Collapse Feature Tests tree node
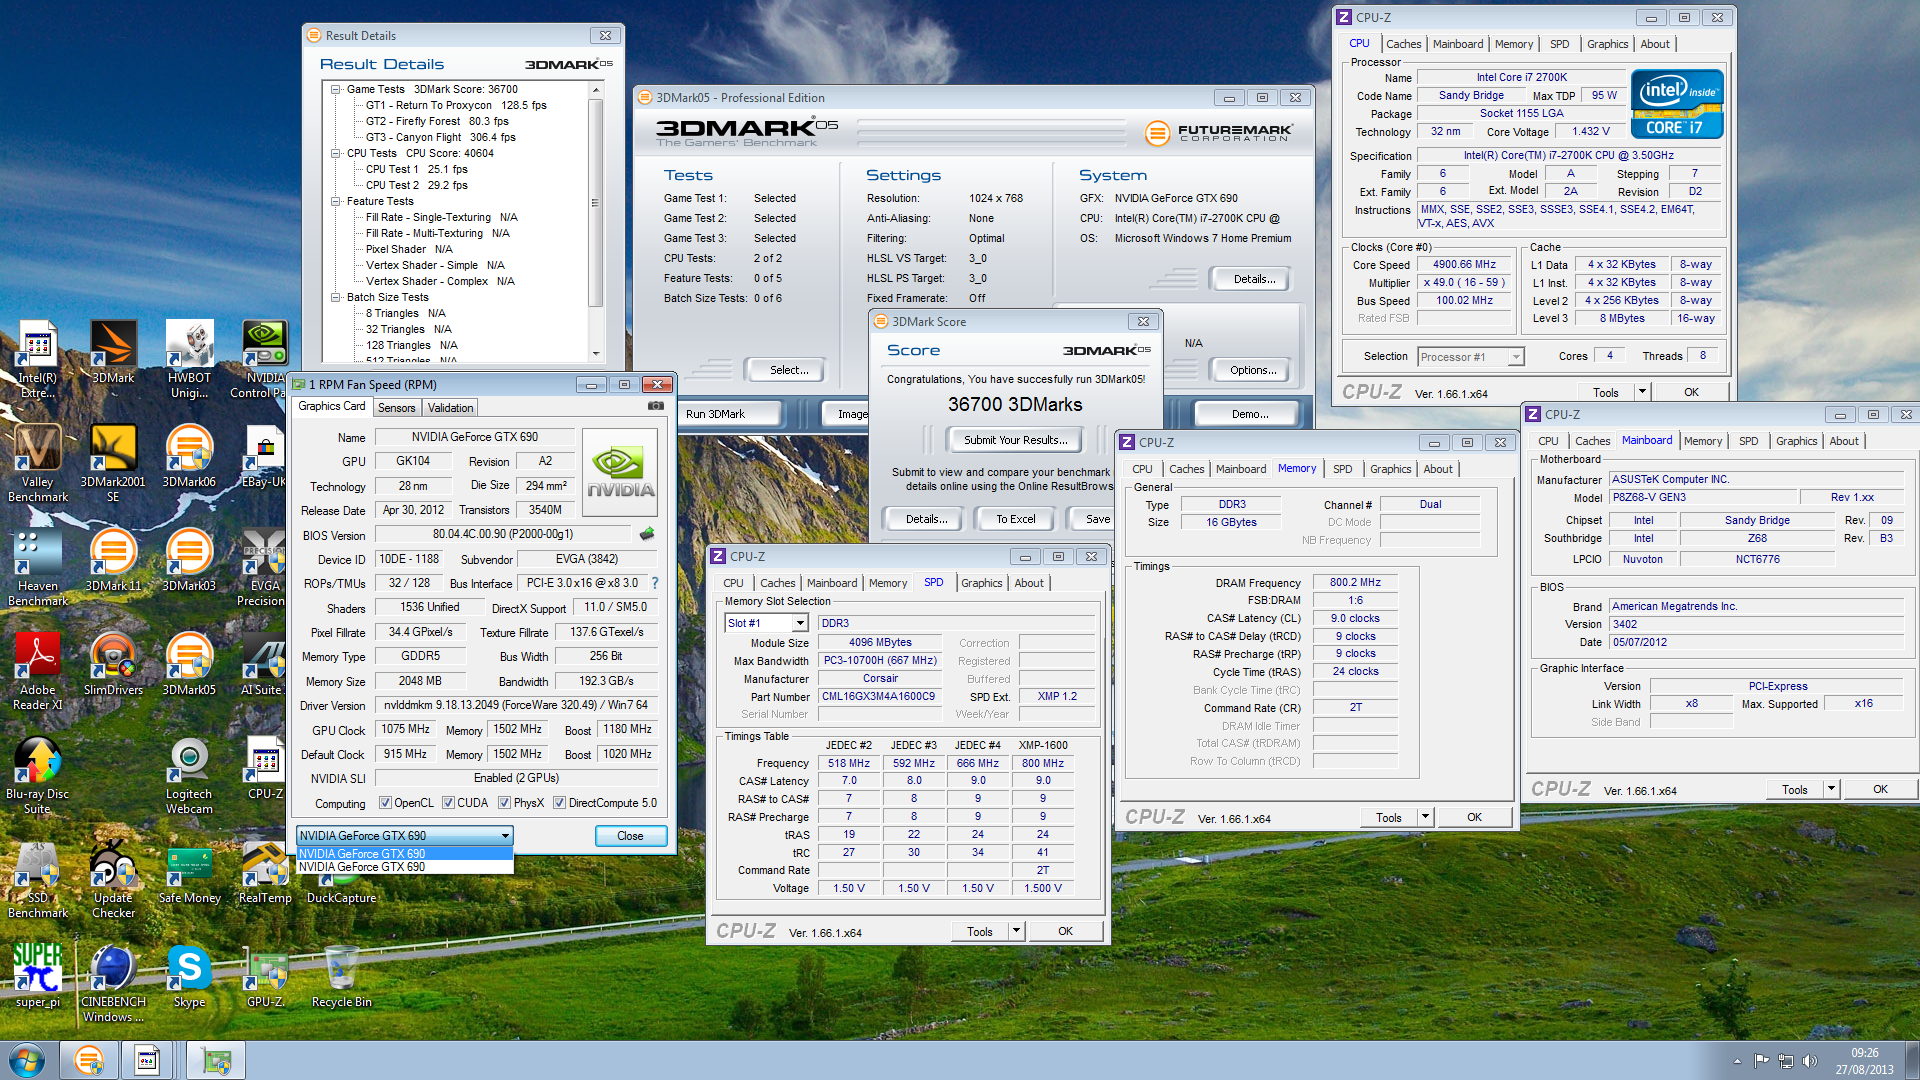The image size is (1920, 1080). [336, 201]
